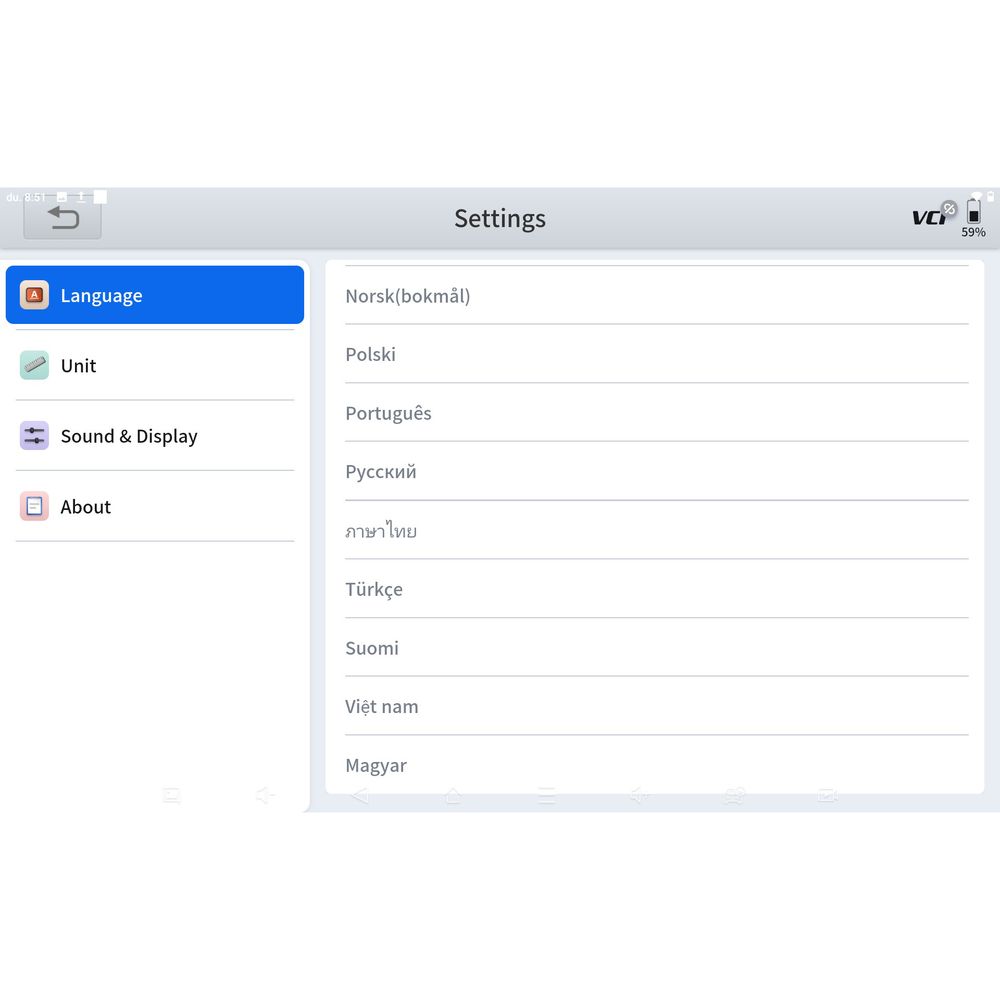Screen dimensions: 1000x1000
Task: Click the Unit ruler icon
Action: (34, 365)
